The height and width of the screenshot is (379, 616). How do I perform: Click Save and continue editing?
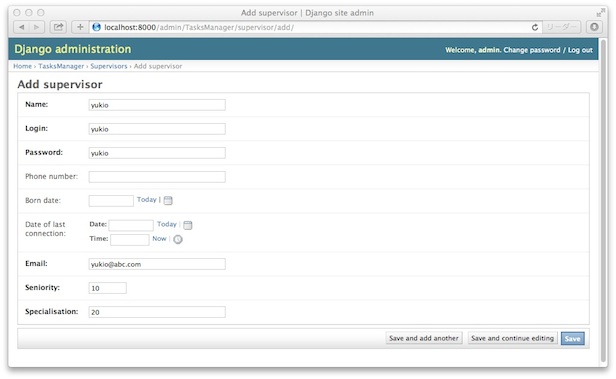point(512,338)
